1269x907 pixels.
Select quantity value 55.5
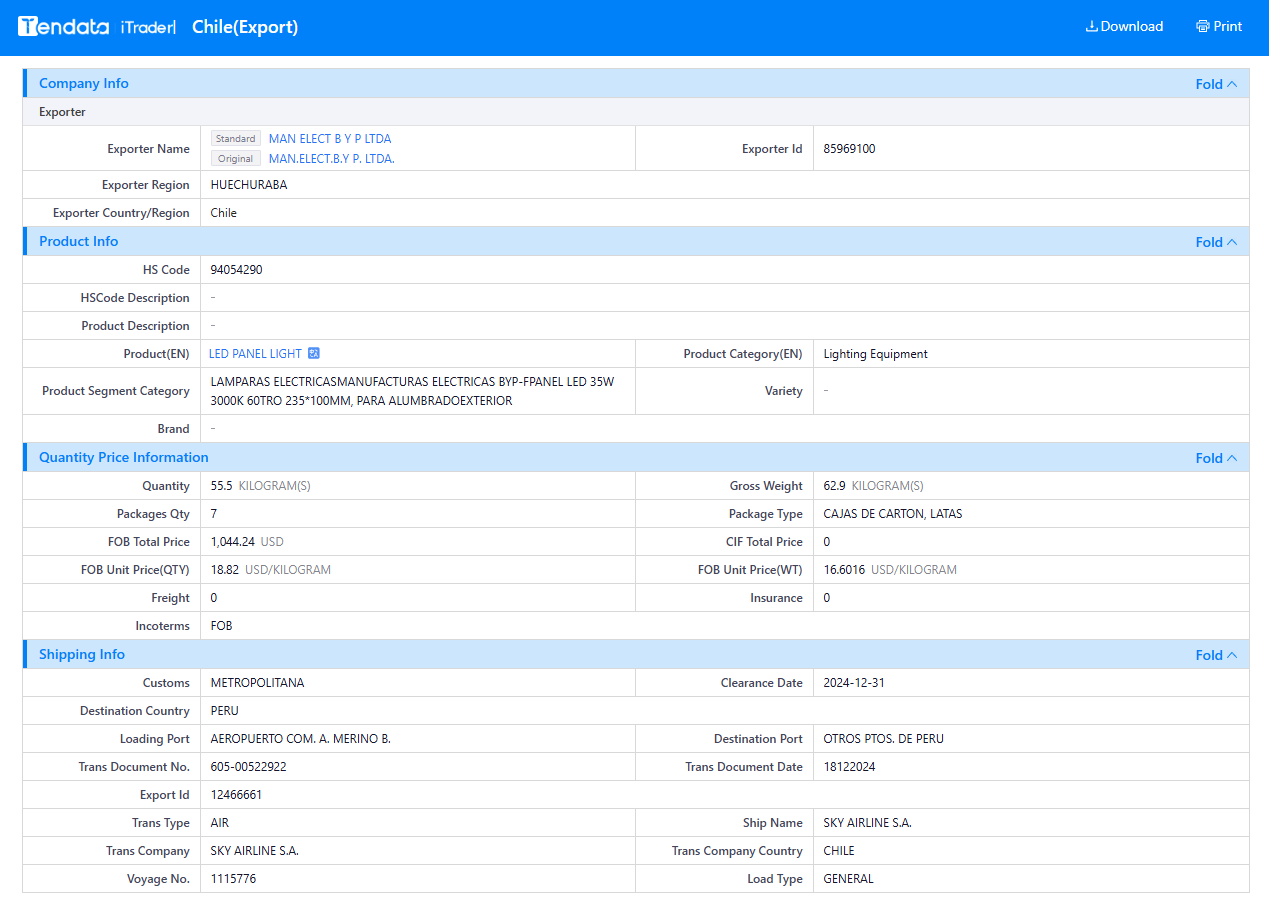[x=222, y=486]
